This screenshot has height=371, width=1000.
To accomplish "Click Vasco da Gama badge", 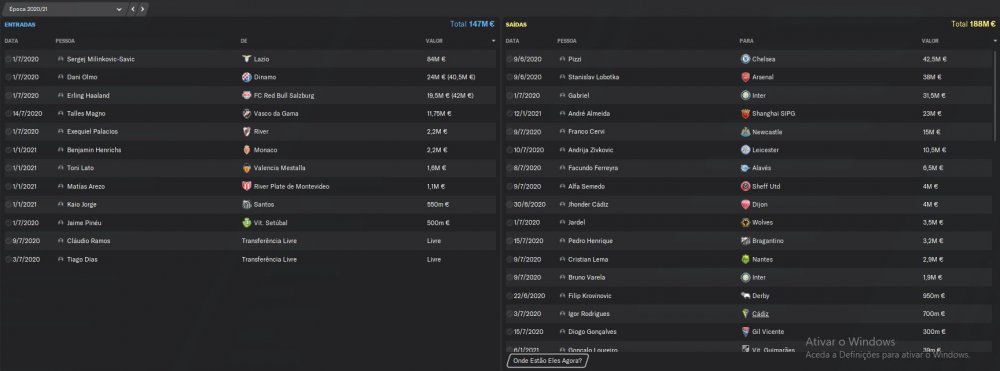I will 246,113.
